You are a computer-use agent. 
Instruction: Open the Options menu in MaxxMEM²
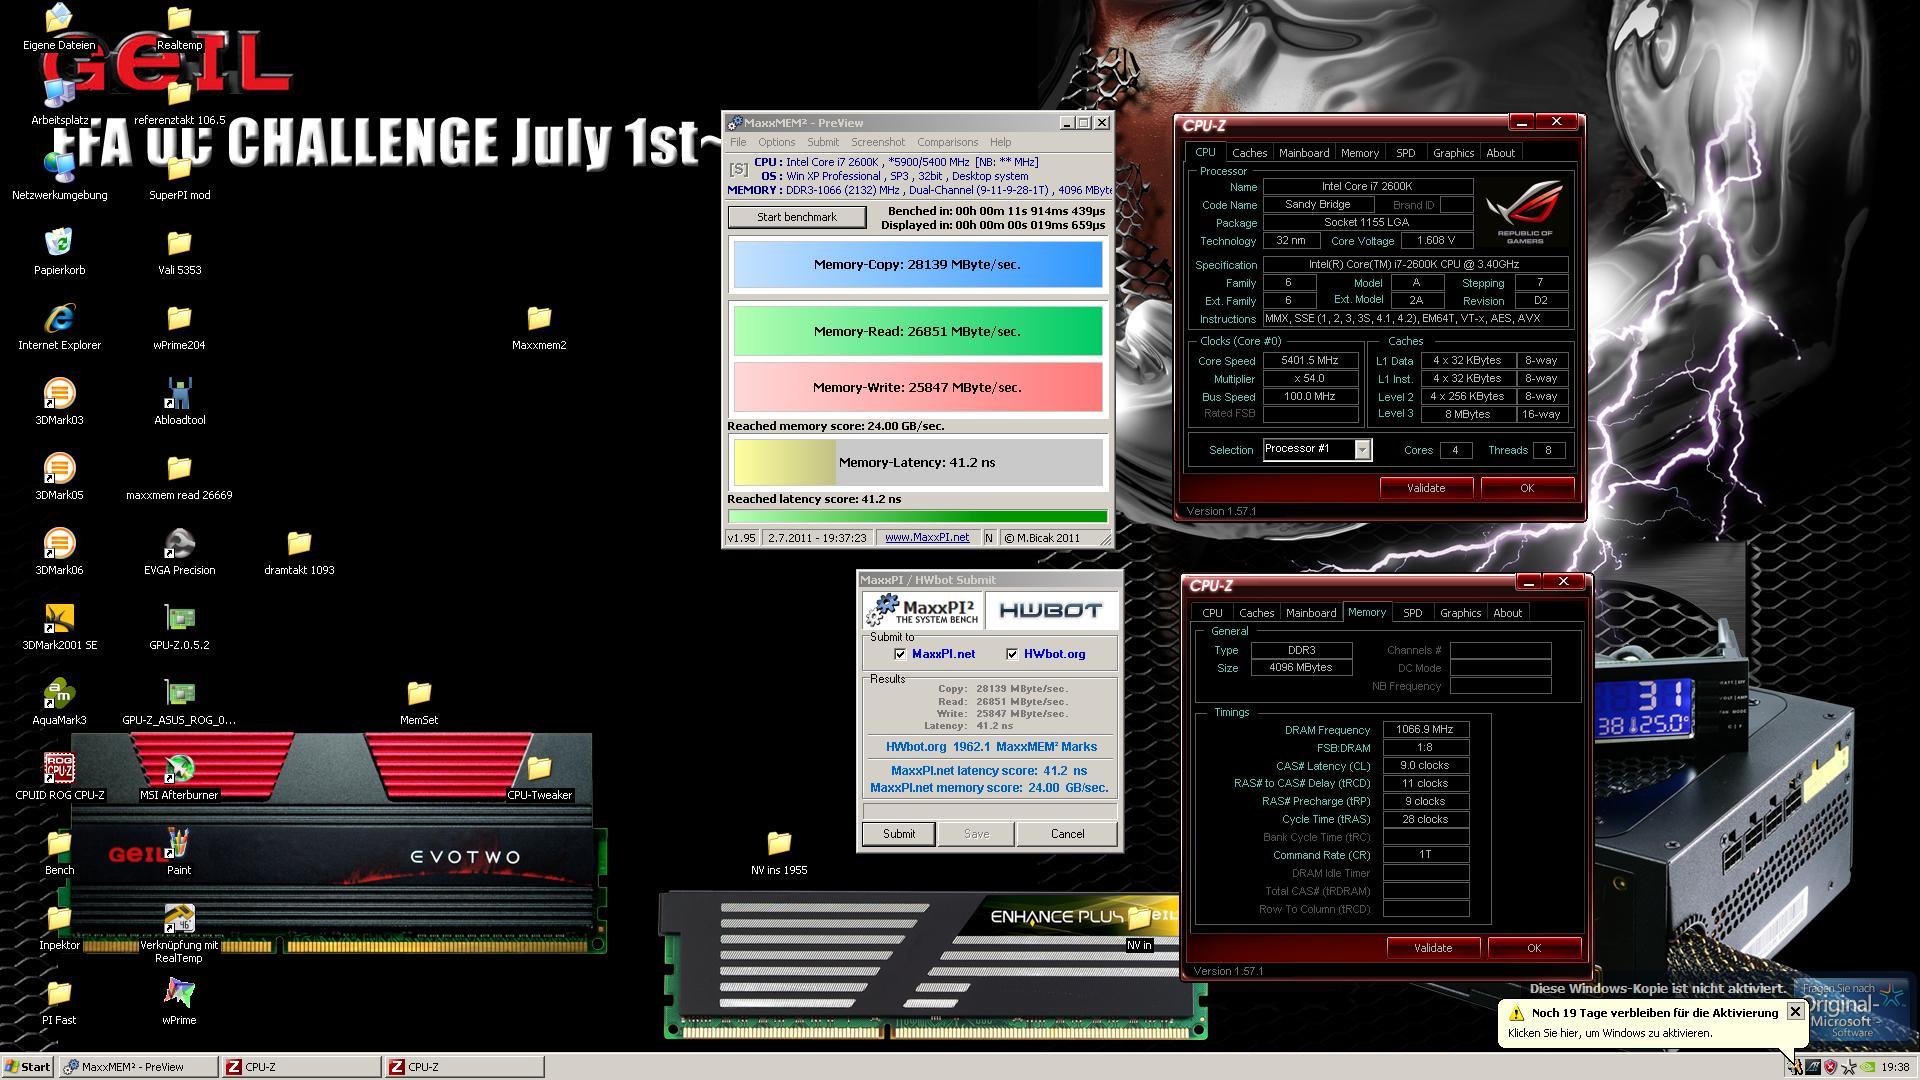coord(776,142)
